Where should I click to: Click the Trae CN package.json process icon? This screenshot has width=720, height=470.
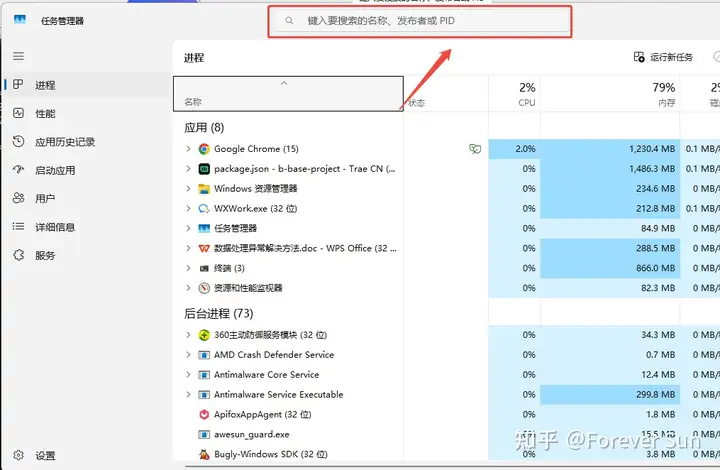tap(204, 169)
